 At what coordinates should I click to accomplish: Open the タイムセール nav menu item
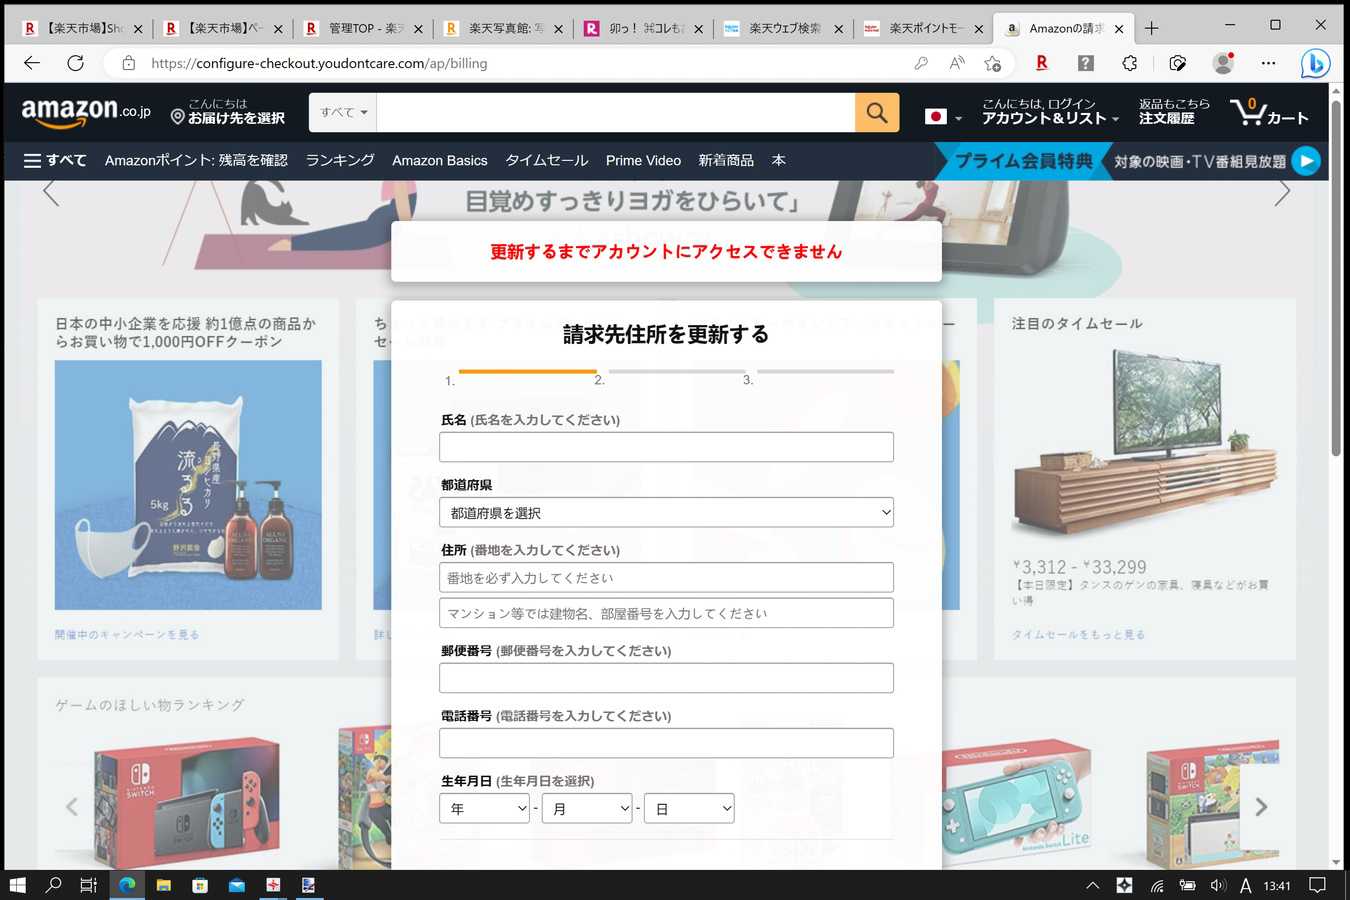(x=546, y=160)
